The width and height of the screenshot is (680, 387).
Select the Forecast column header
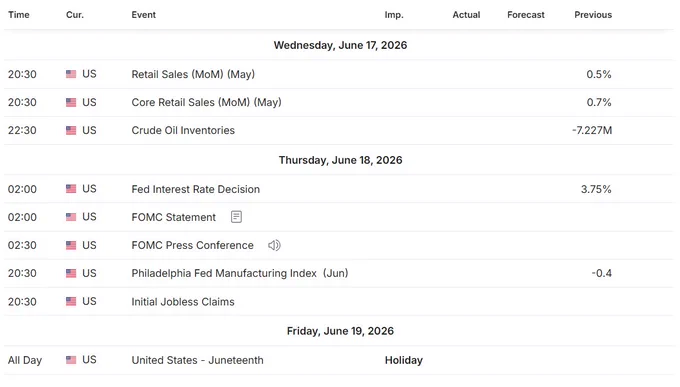point(526,15)
